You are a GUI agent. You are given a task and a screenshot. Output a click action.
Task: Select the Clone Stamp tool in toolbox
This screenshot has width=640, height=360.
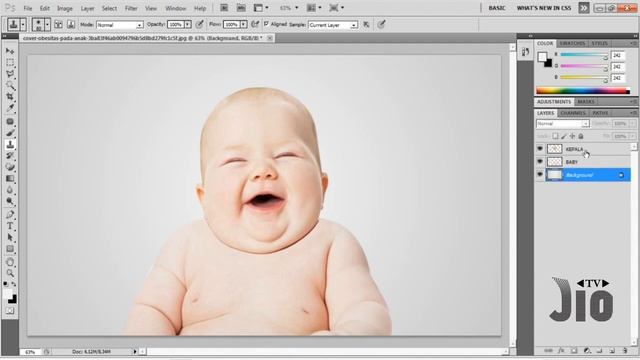(x=10, y=144)
